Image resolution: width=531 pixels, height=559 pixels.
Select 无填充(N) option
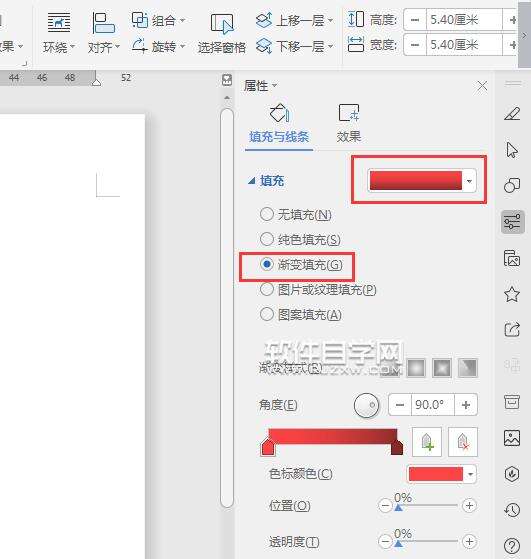[296, 215]
